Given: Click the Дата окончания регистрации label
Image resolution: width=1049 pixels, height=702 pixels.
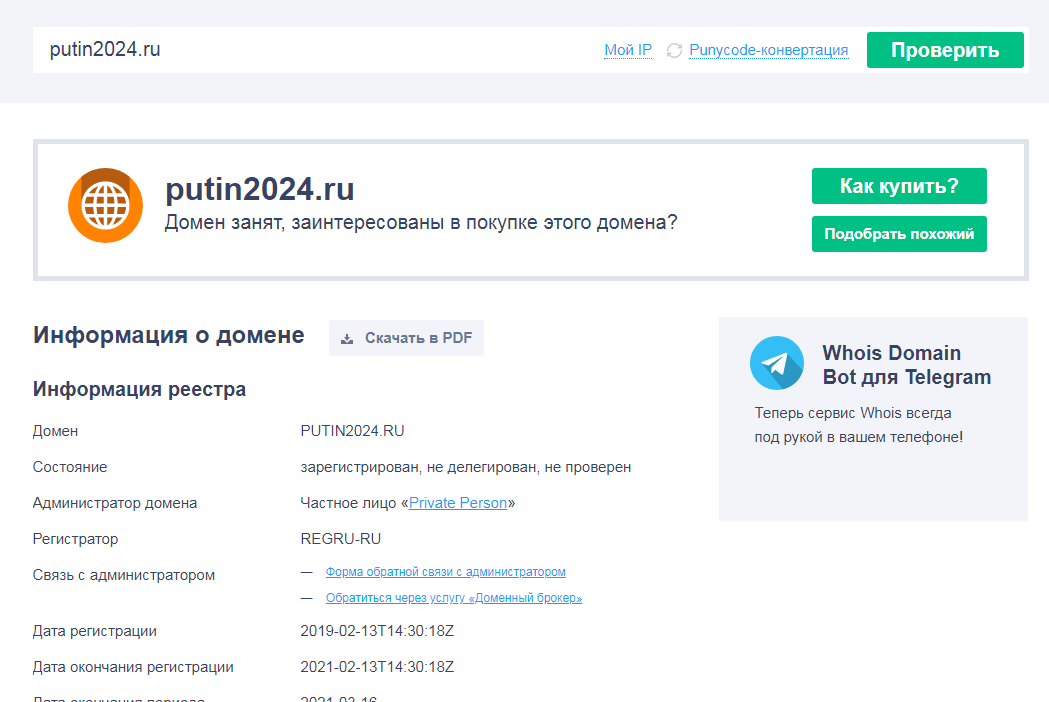Looking at the screenshot, I should (133, 667).
